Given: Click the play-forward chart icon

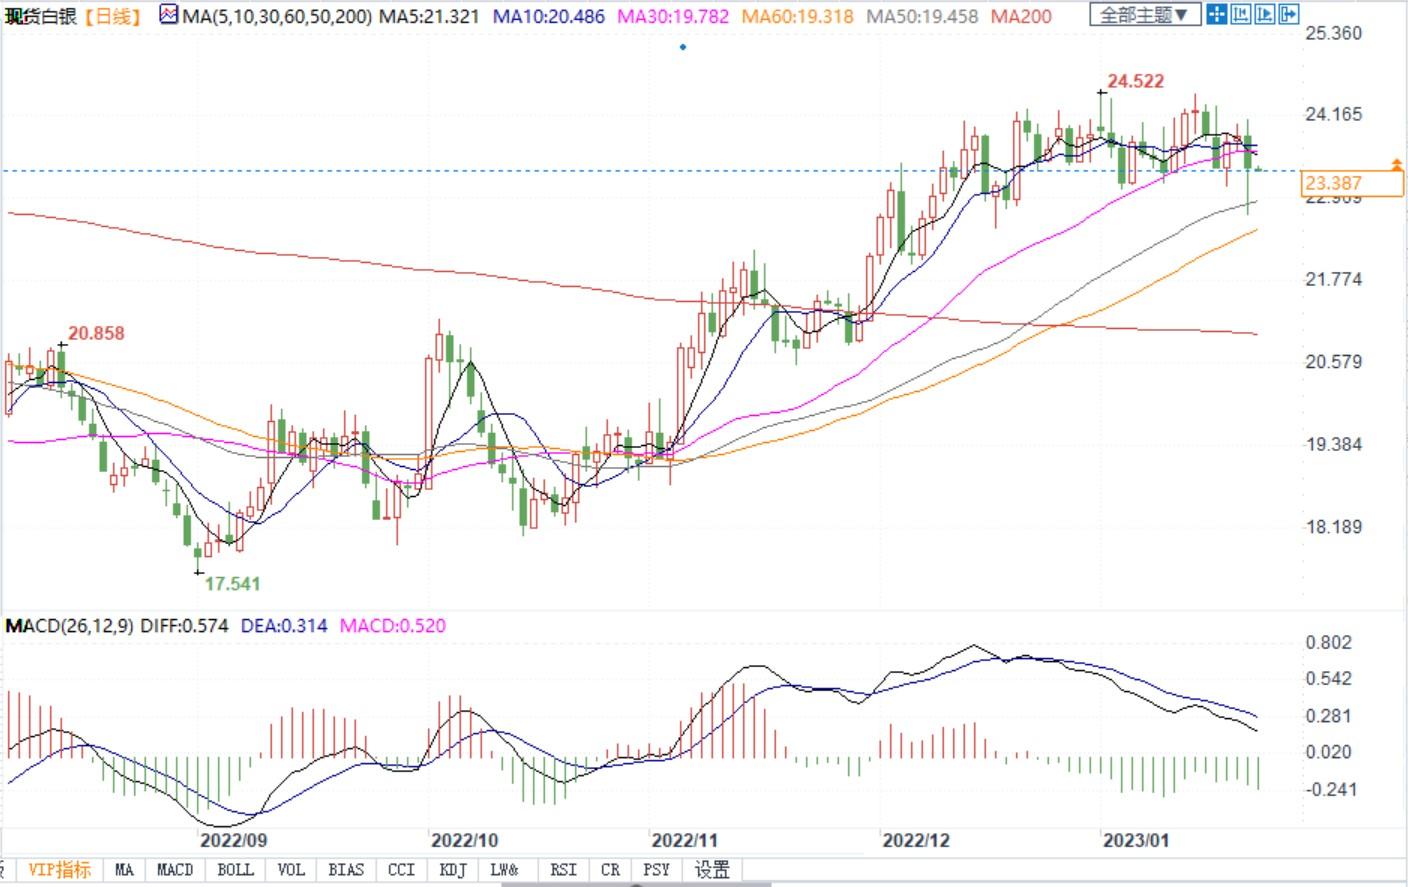Looking at the screenshot, I should (1264, 14).
